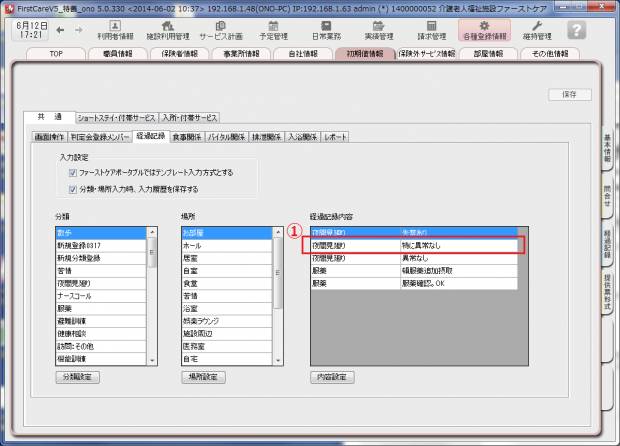The width and height of the screenshot is (620, 446).
Task: Open the help question mark icon
Action: 576,30
